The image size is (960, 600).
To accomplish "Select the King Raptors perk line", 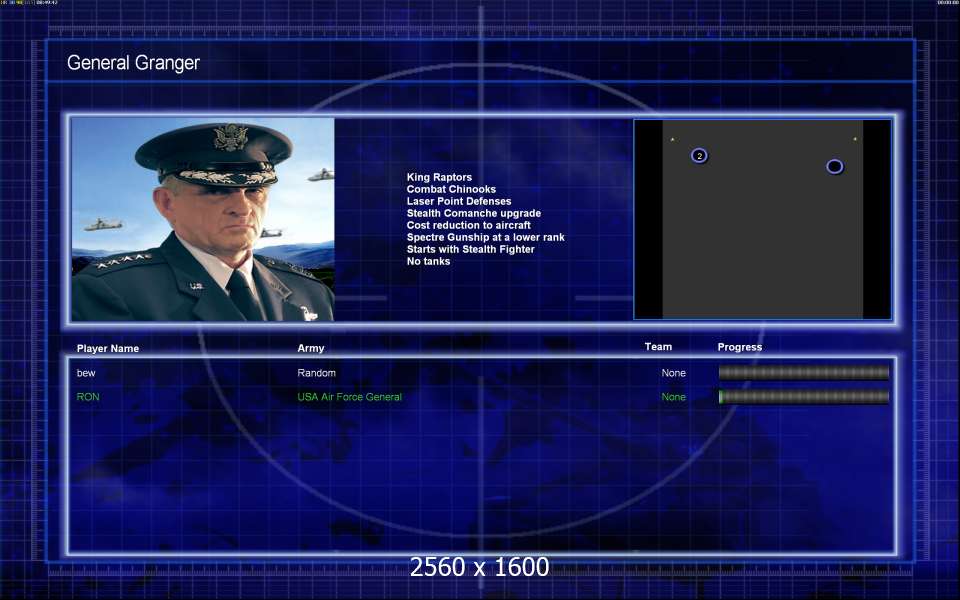I will click(439, 177).
